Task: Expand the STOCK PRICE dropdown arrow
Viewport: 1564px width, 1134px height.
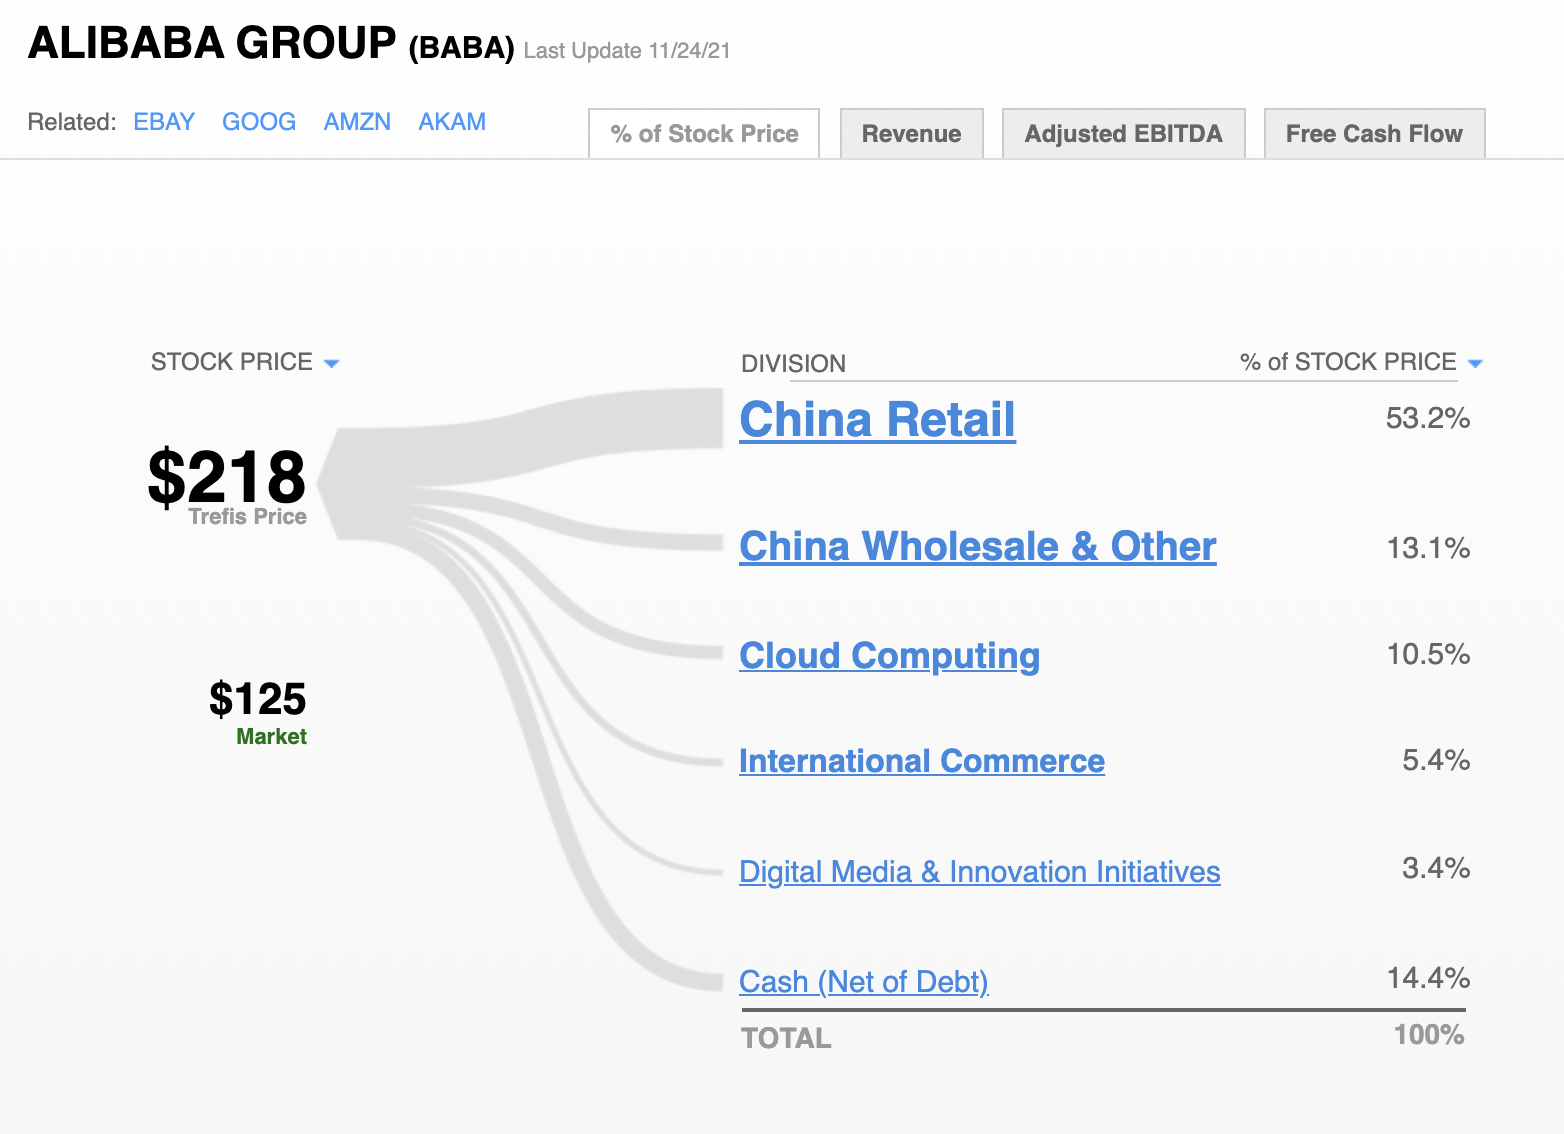Action: (332, 363)
